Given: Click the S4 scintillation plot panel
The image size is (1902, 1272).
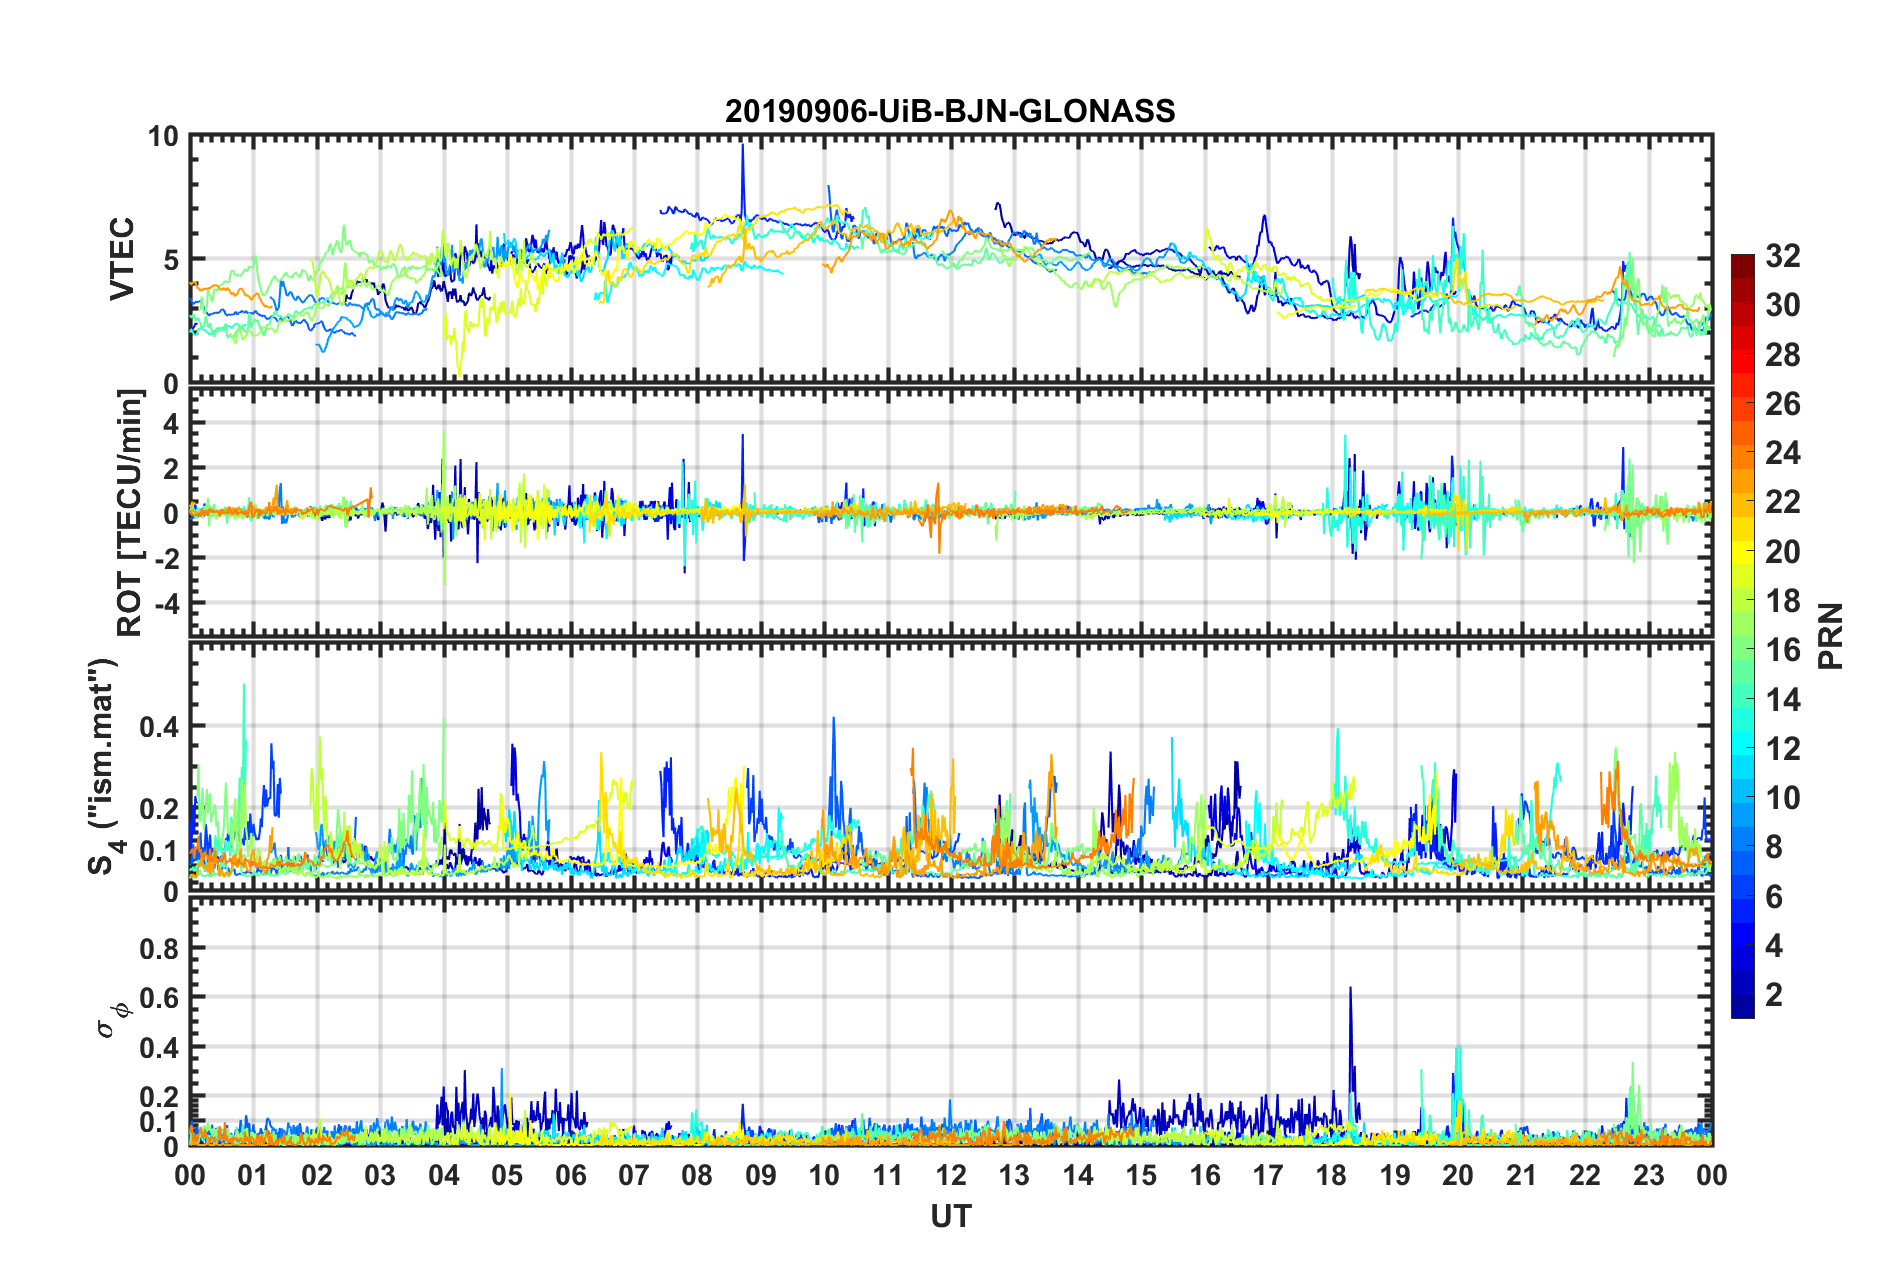Looking at the screenshot, I should coord(951,767).
